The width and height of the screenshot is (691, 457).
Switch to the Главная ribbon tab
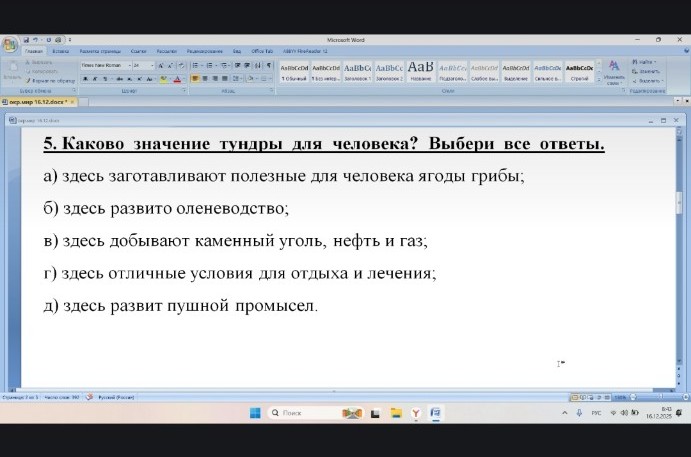click(x=34, y=51)
